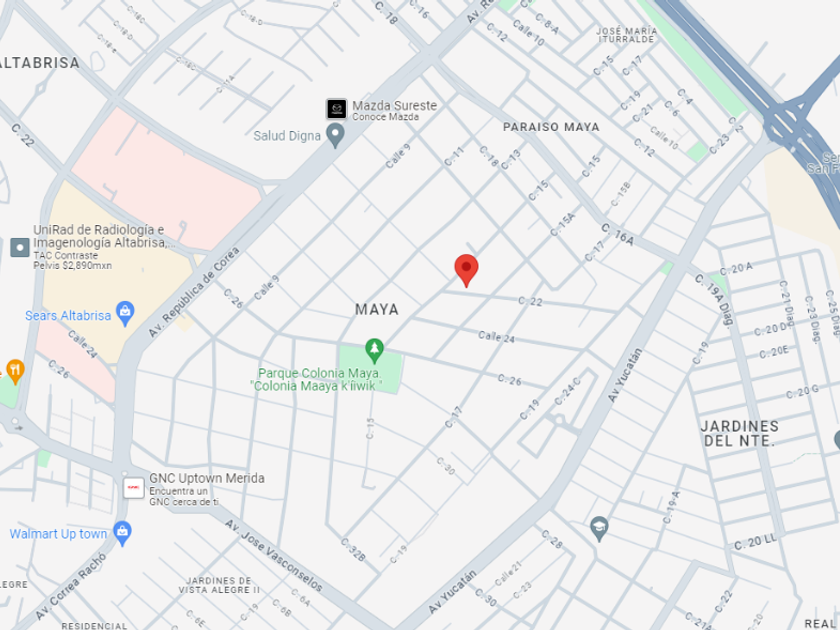Click the red location pin marker
Screen dimensions: 840x630
466,270
